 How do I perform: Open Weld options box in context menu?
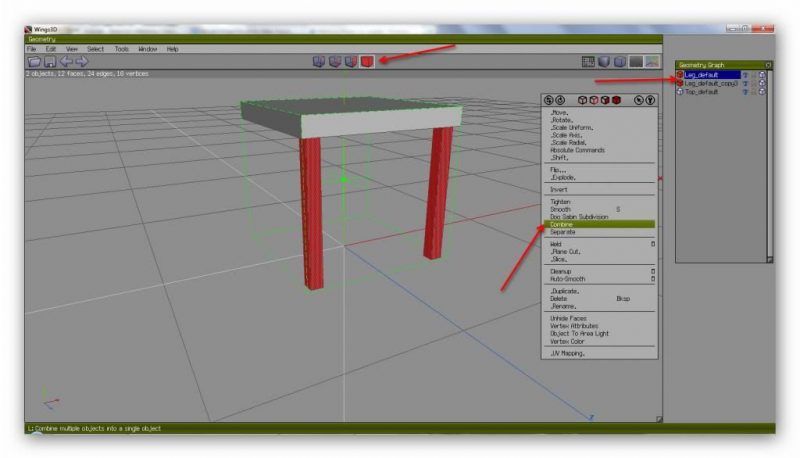pos(653,244)
